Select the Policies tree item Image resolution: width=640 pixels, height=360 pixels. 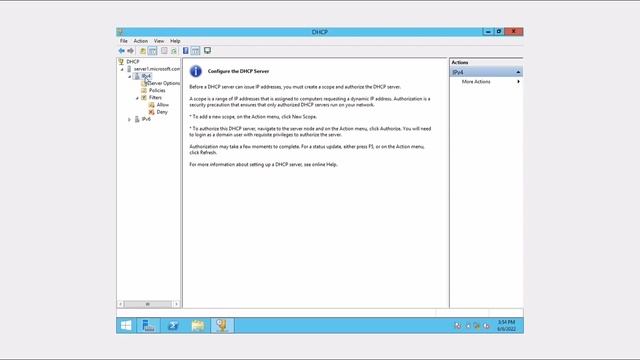click(x=157, y=90)
